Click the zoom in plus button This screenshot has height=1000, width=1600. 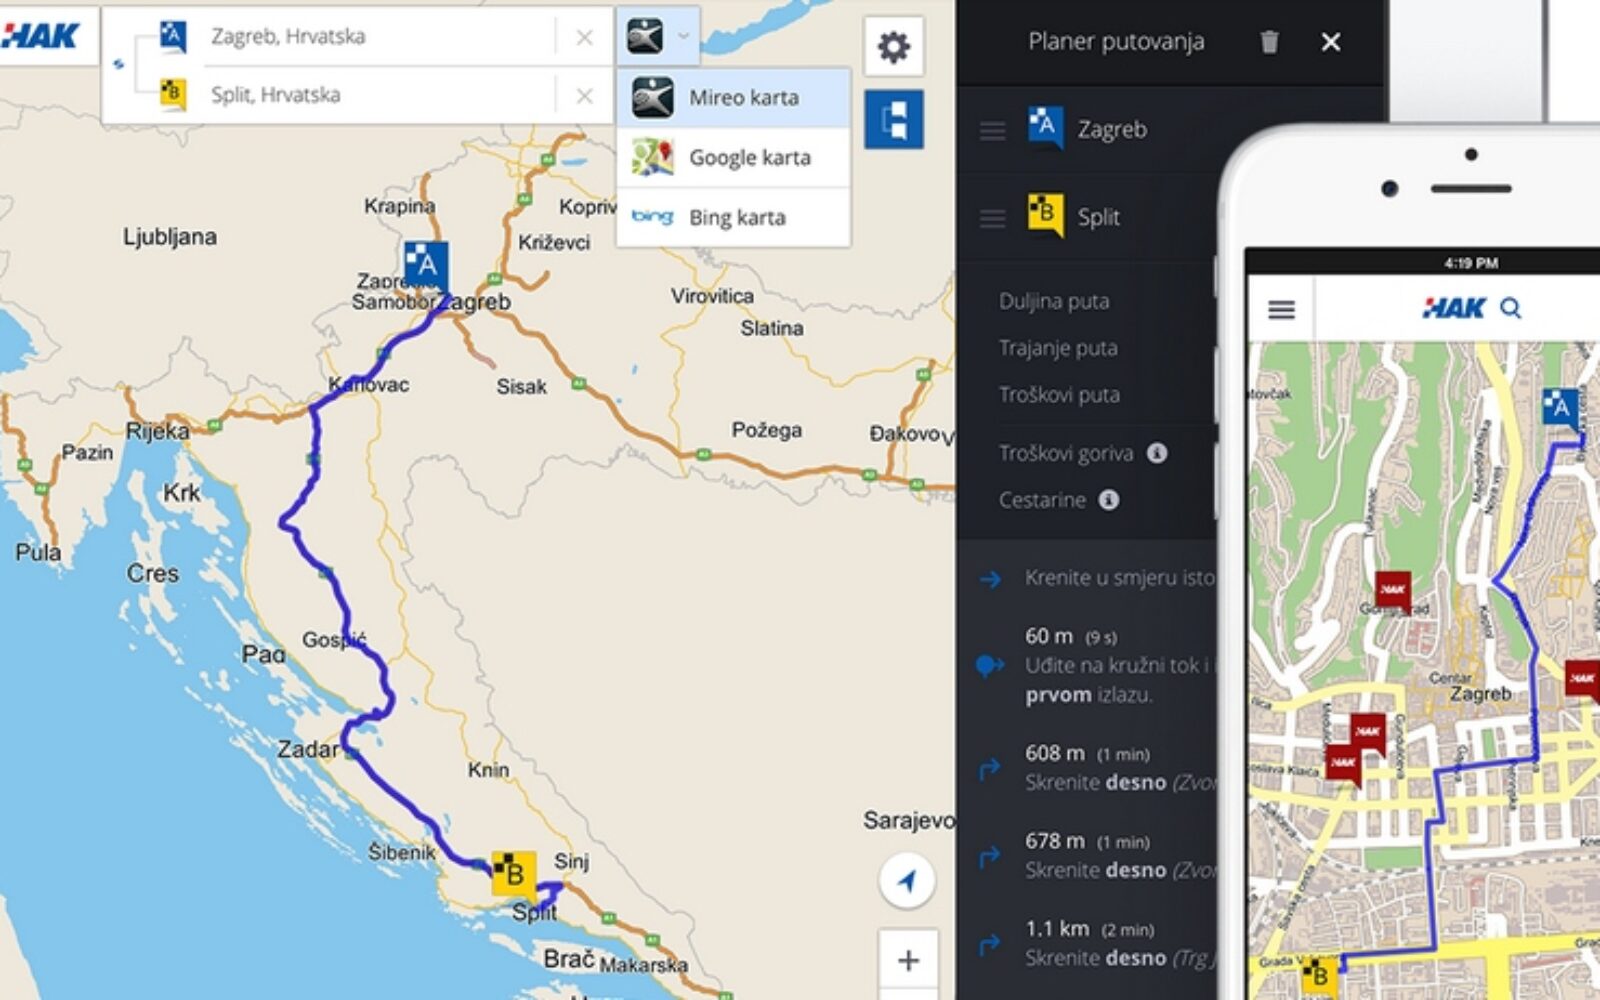pyautogui.click(x=908, y=961)
